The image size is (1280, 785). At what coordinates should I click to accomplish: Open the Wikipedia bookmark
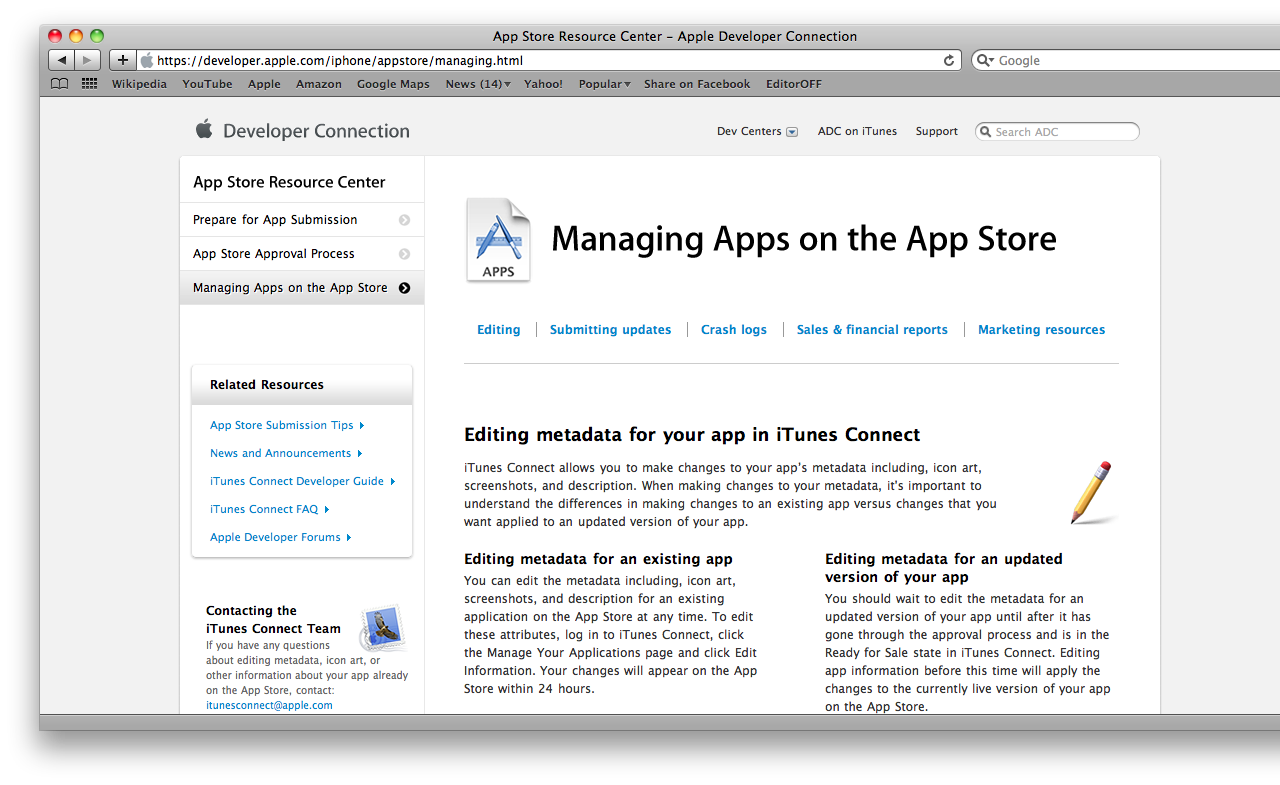click(139, 84)
